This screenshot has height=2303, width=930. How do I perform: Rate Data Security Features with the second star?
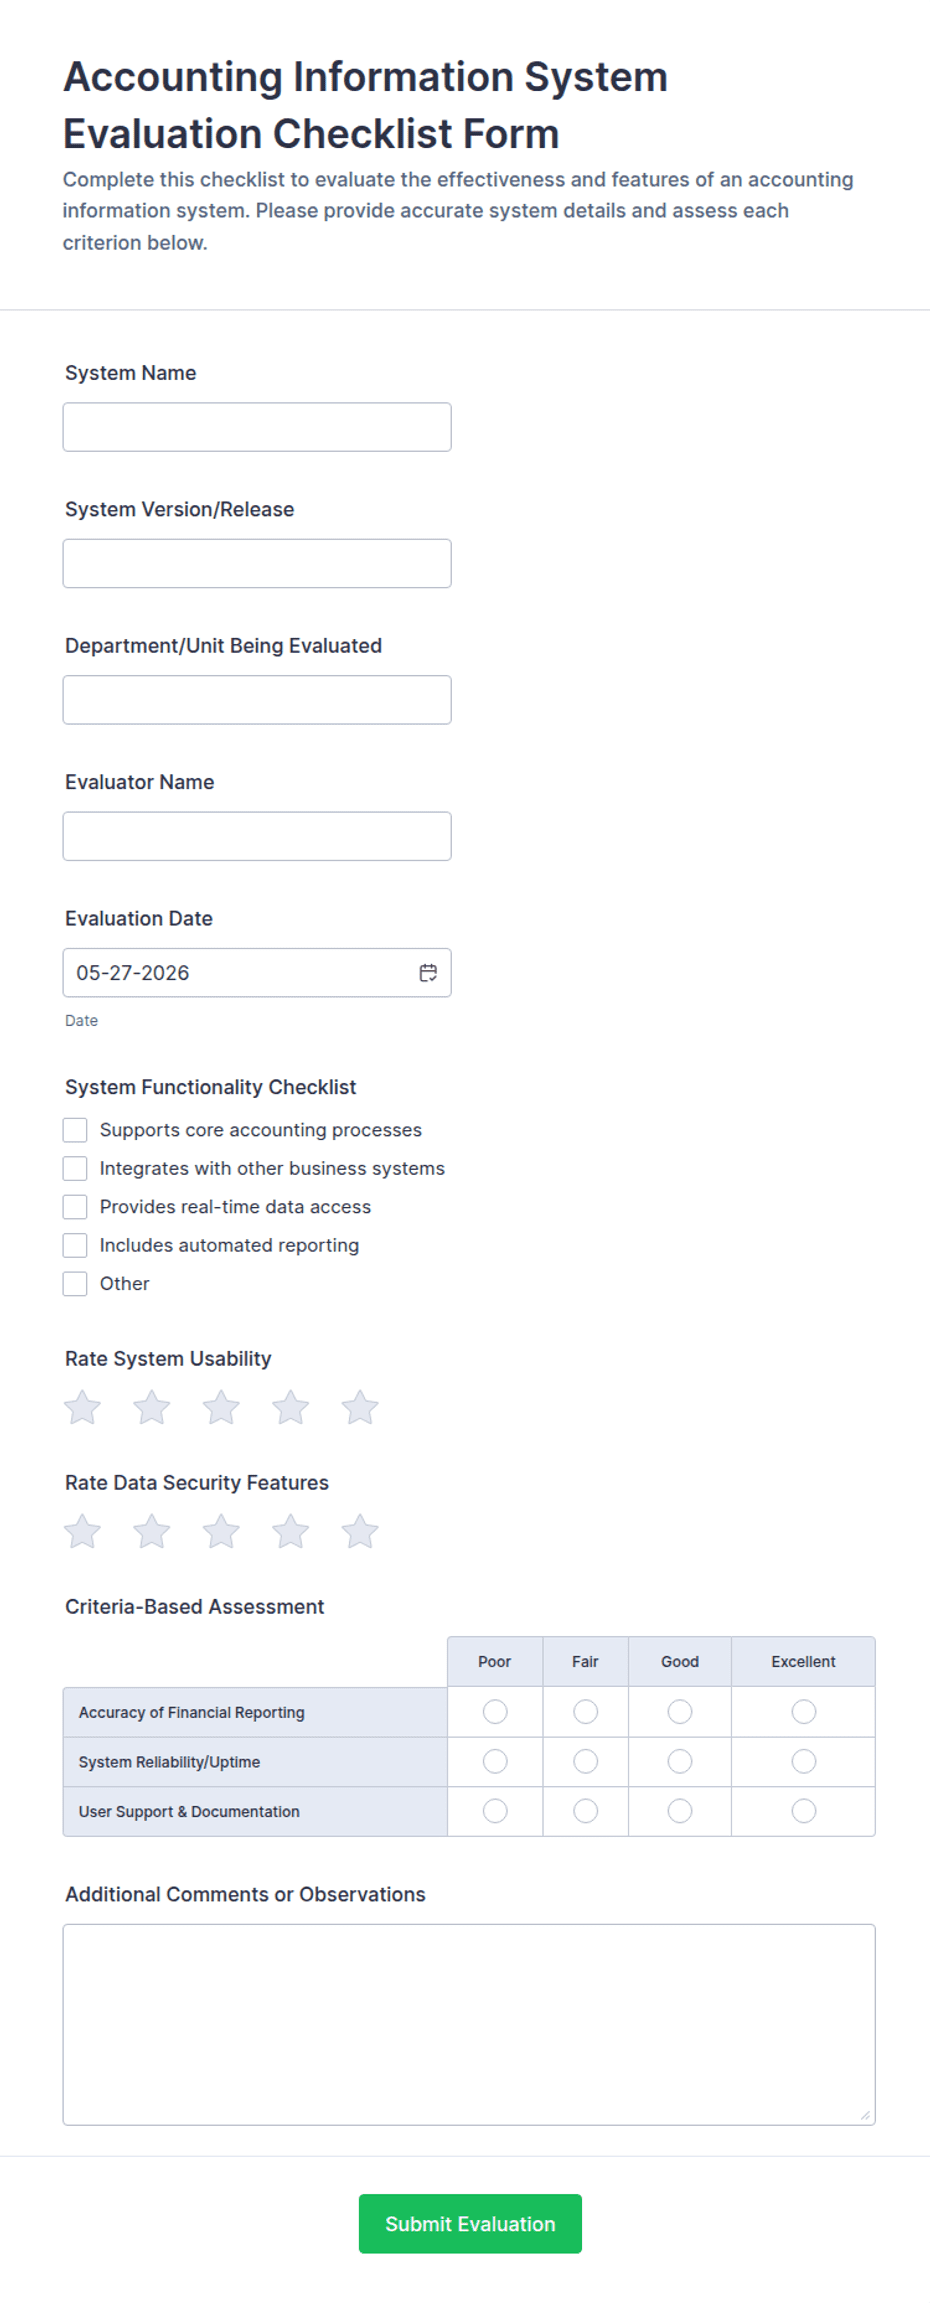(152, 1531)
